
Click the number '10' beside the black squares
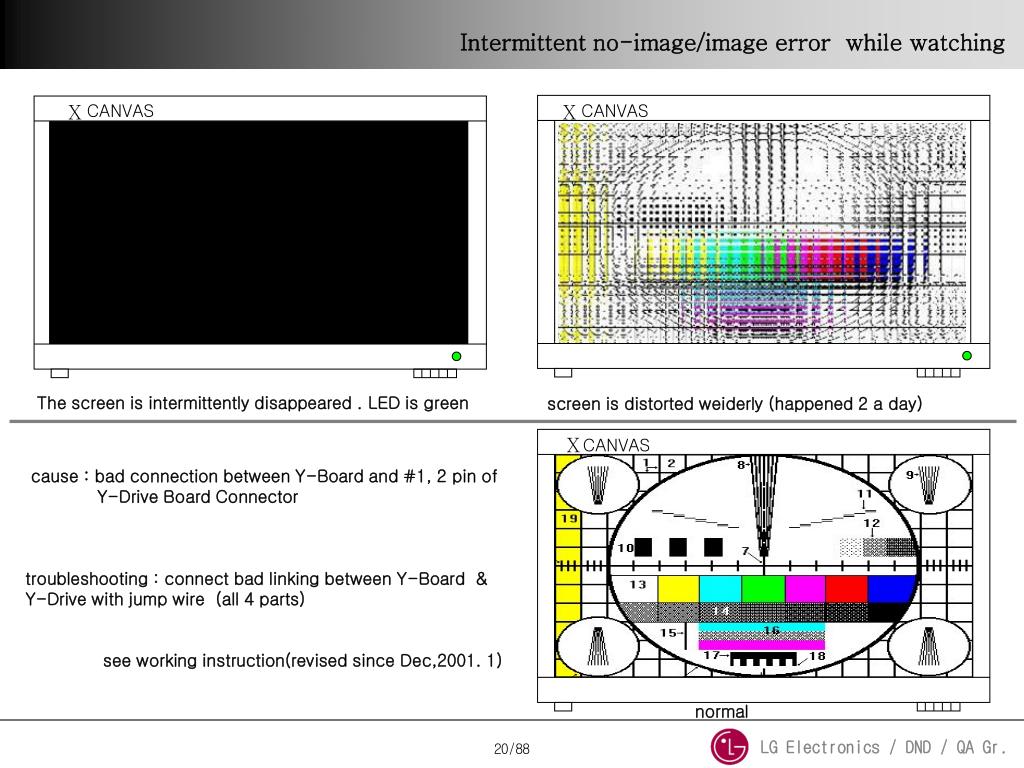pyautogui.click(x=626, y=548)
